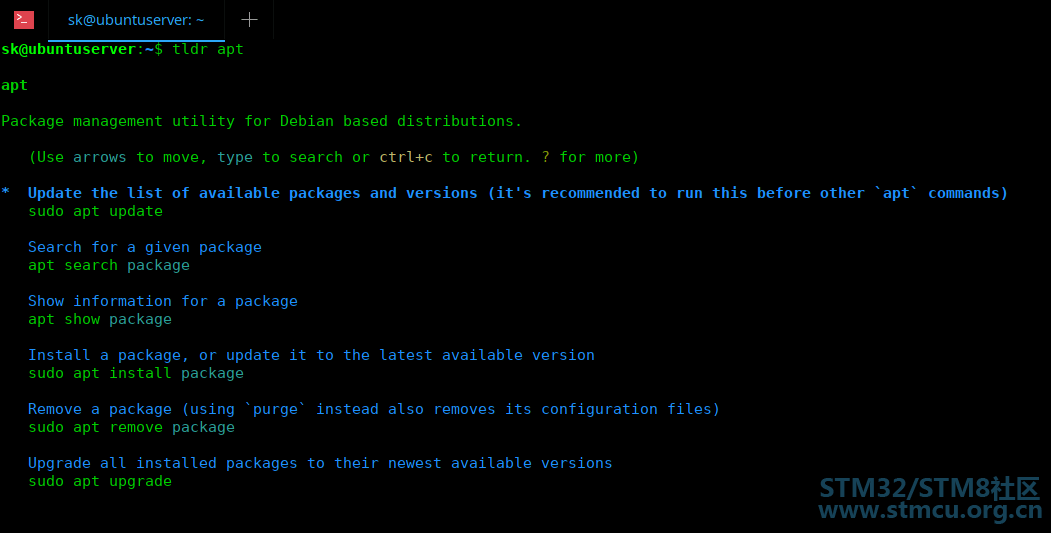Image resolution: width=1051 pixels, height=533 pixels.
Task: Open a new terminal tab with plus
Action: (x=249, y=19)
